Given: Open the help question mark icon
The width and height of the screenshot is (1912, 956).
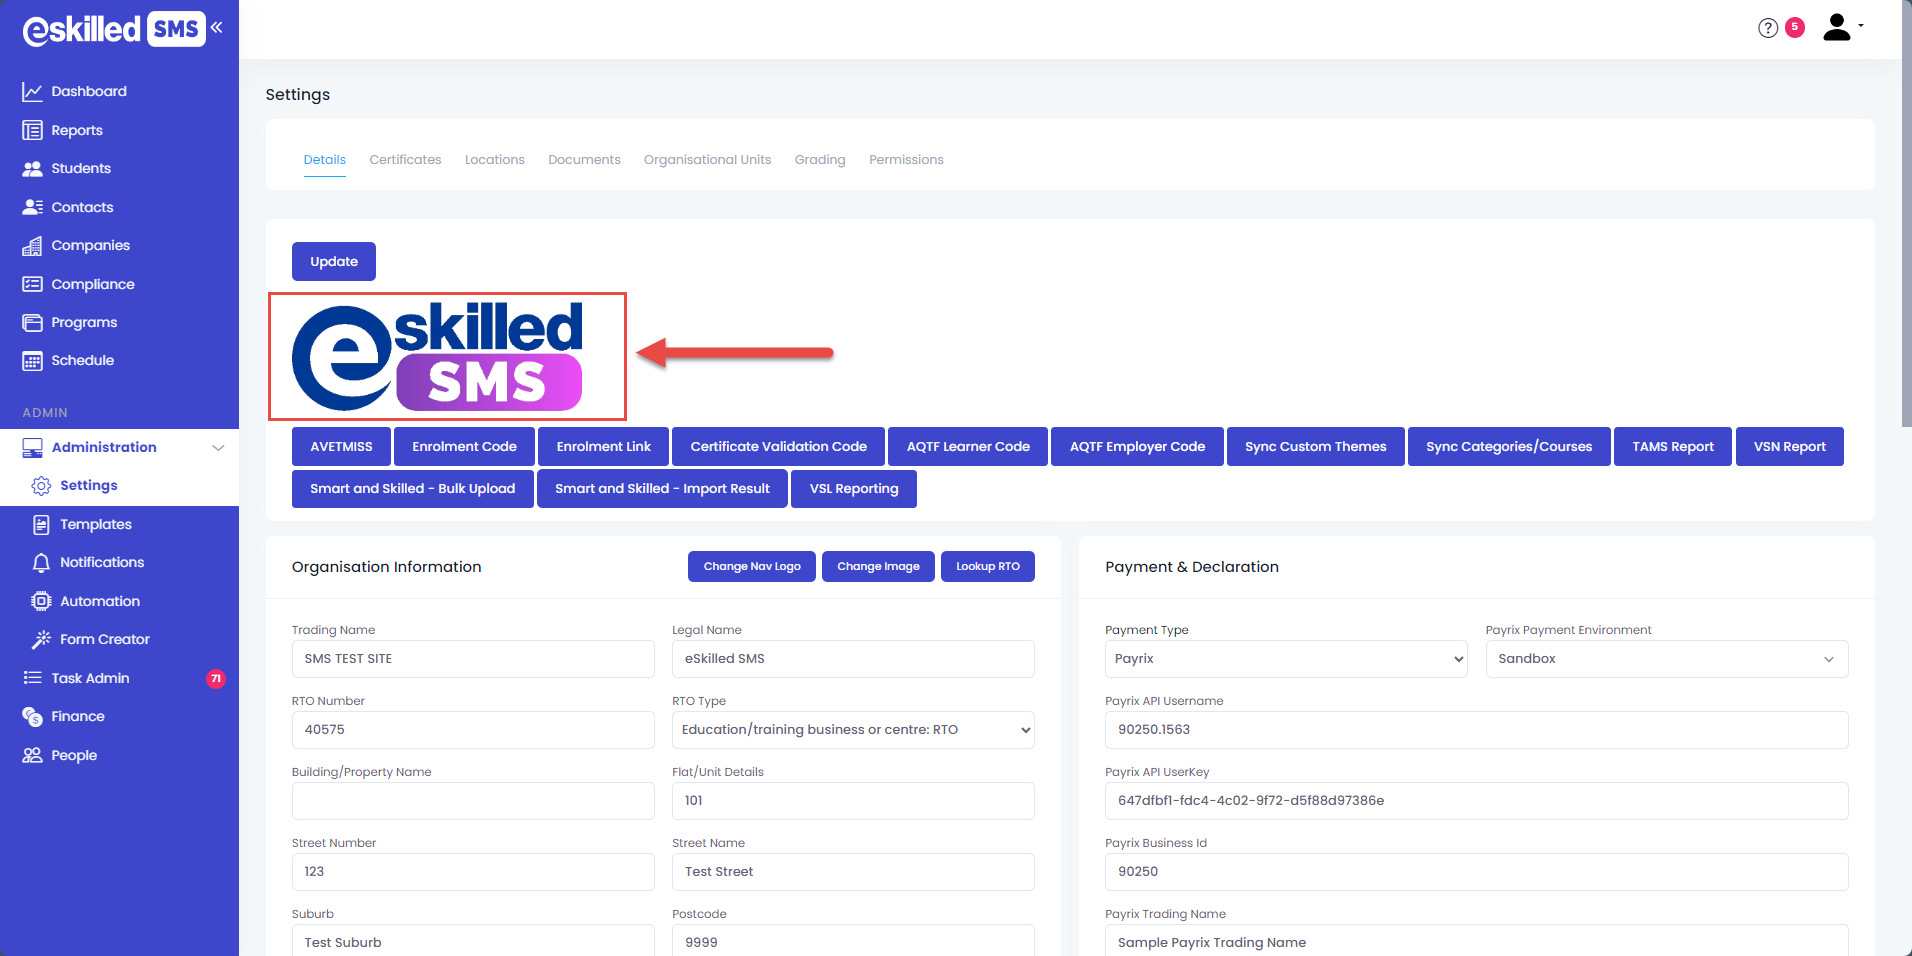Looking at the screenshot, I should (x=1768, y=28).
